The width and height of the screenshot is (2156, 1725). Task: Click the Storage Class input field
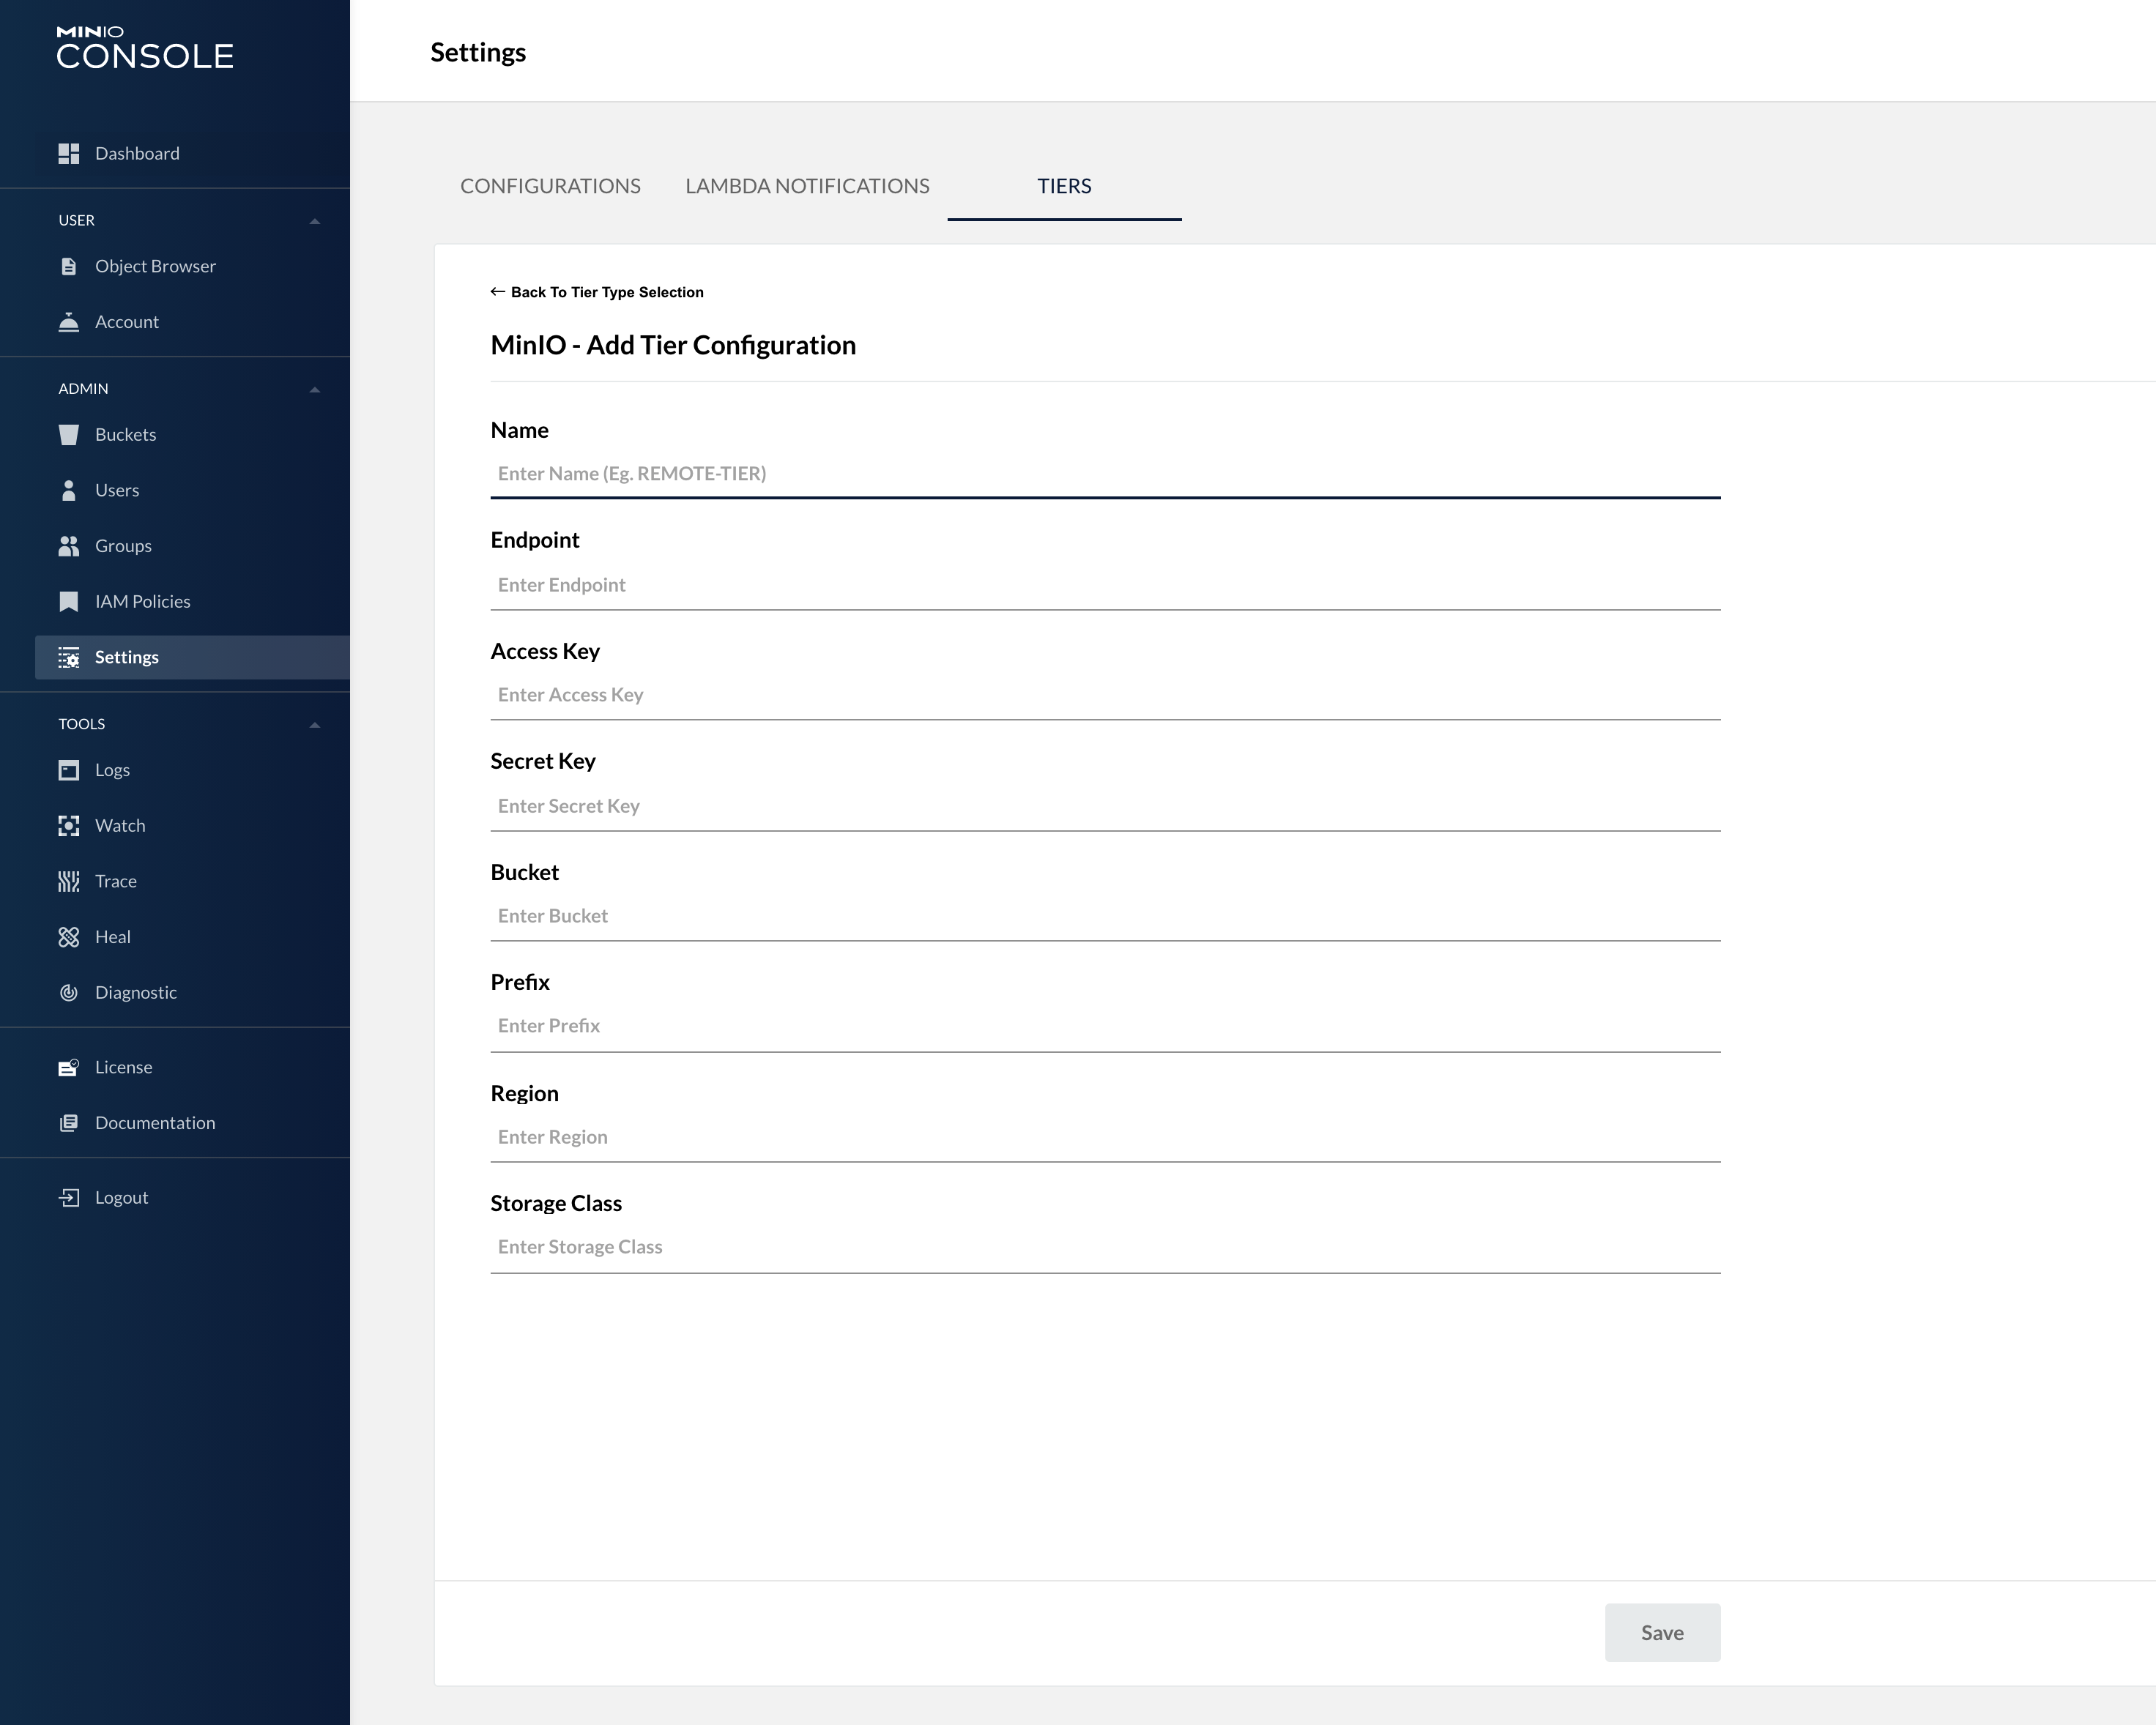[1105, 1247]
